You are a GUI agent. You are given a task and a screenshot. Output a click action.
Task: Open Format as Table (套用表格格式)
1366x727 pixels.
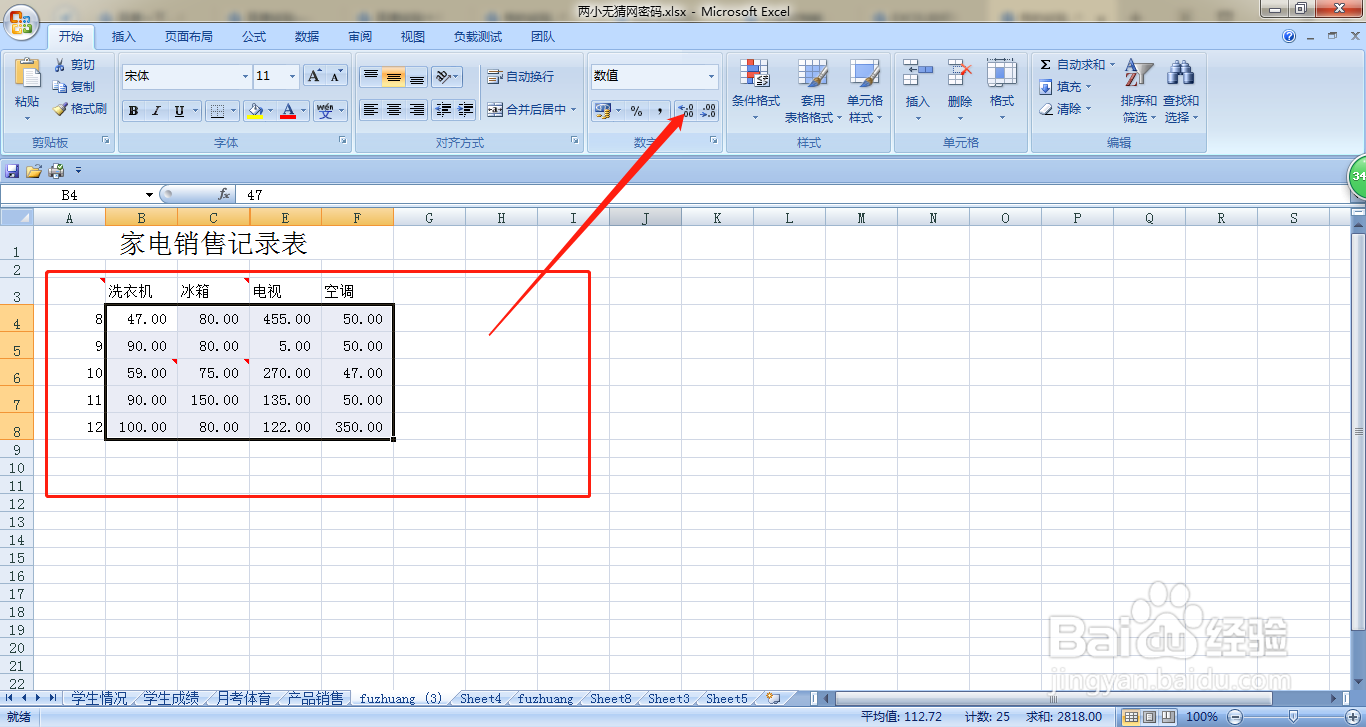812,90
